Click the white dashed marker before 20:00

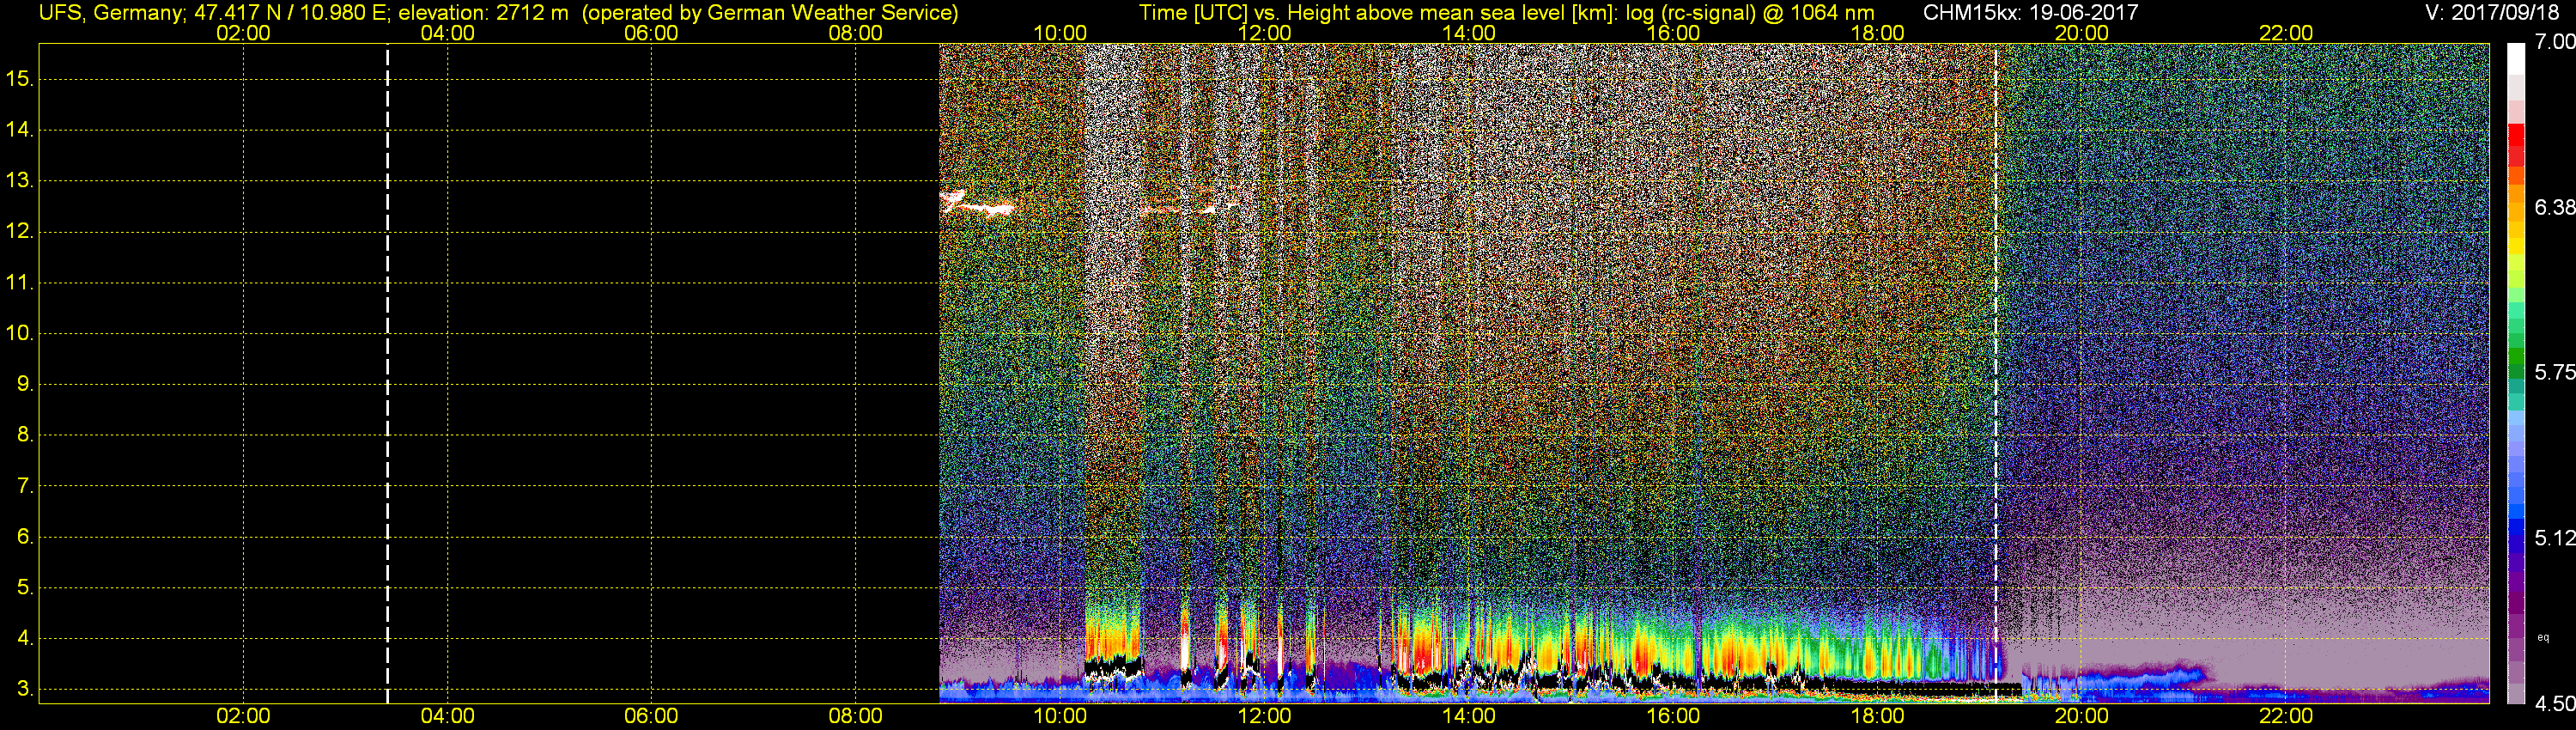click(x=1996, y=373)
